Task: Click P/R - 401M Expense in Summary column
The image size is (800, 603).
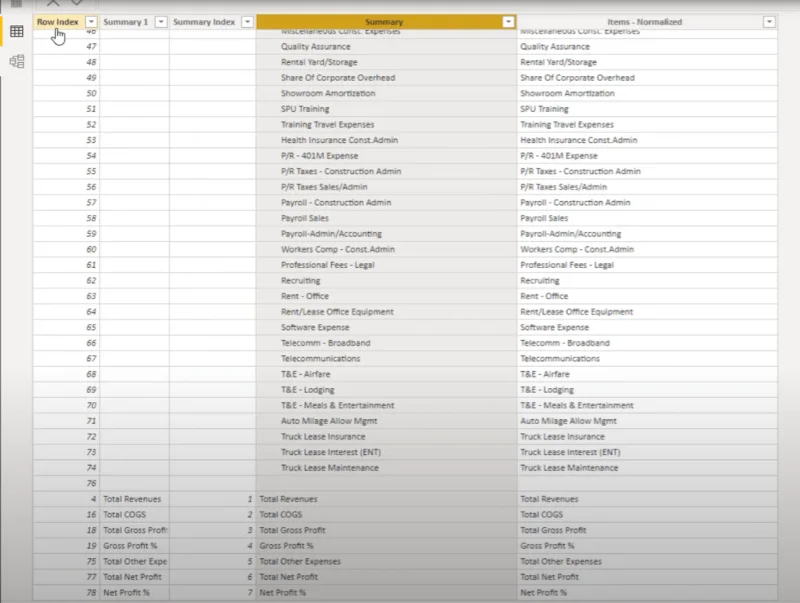Action: tap(319, 156)
